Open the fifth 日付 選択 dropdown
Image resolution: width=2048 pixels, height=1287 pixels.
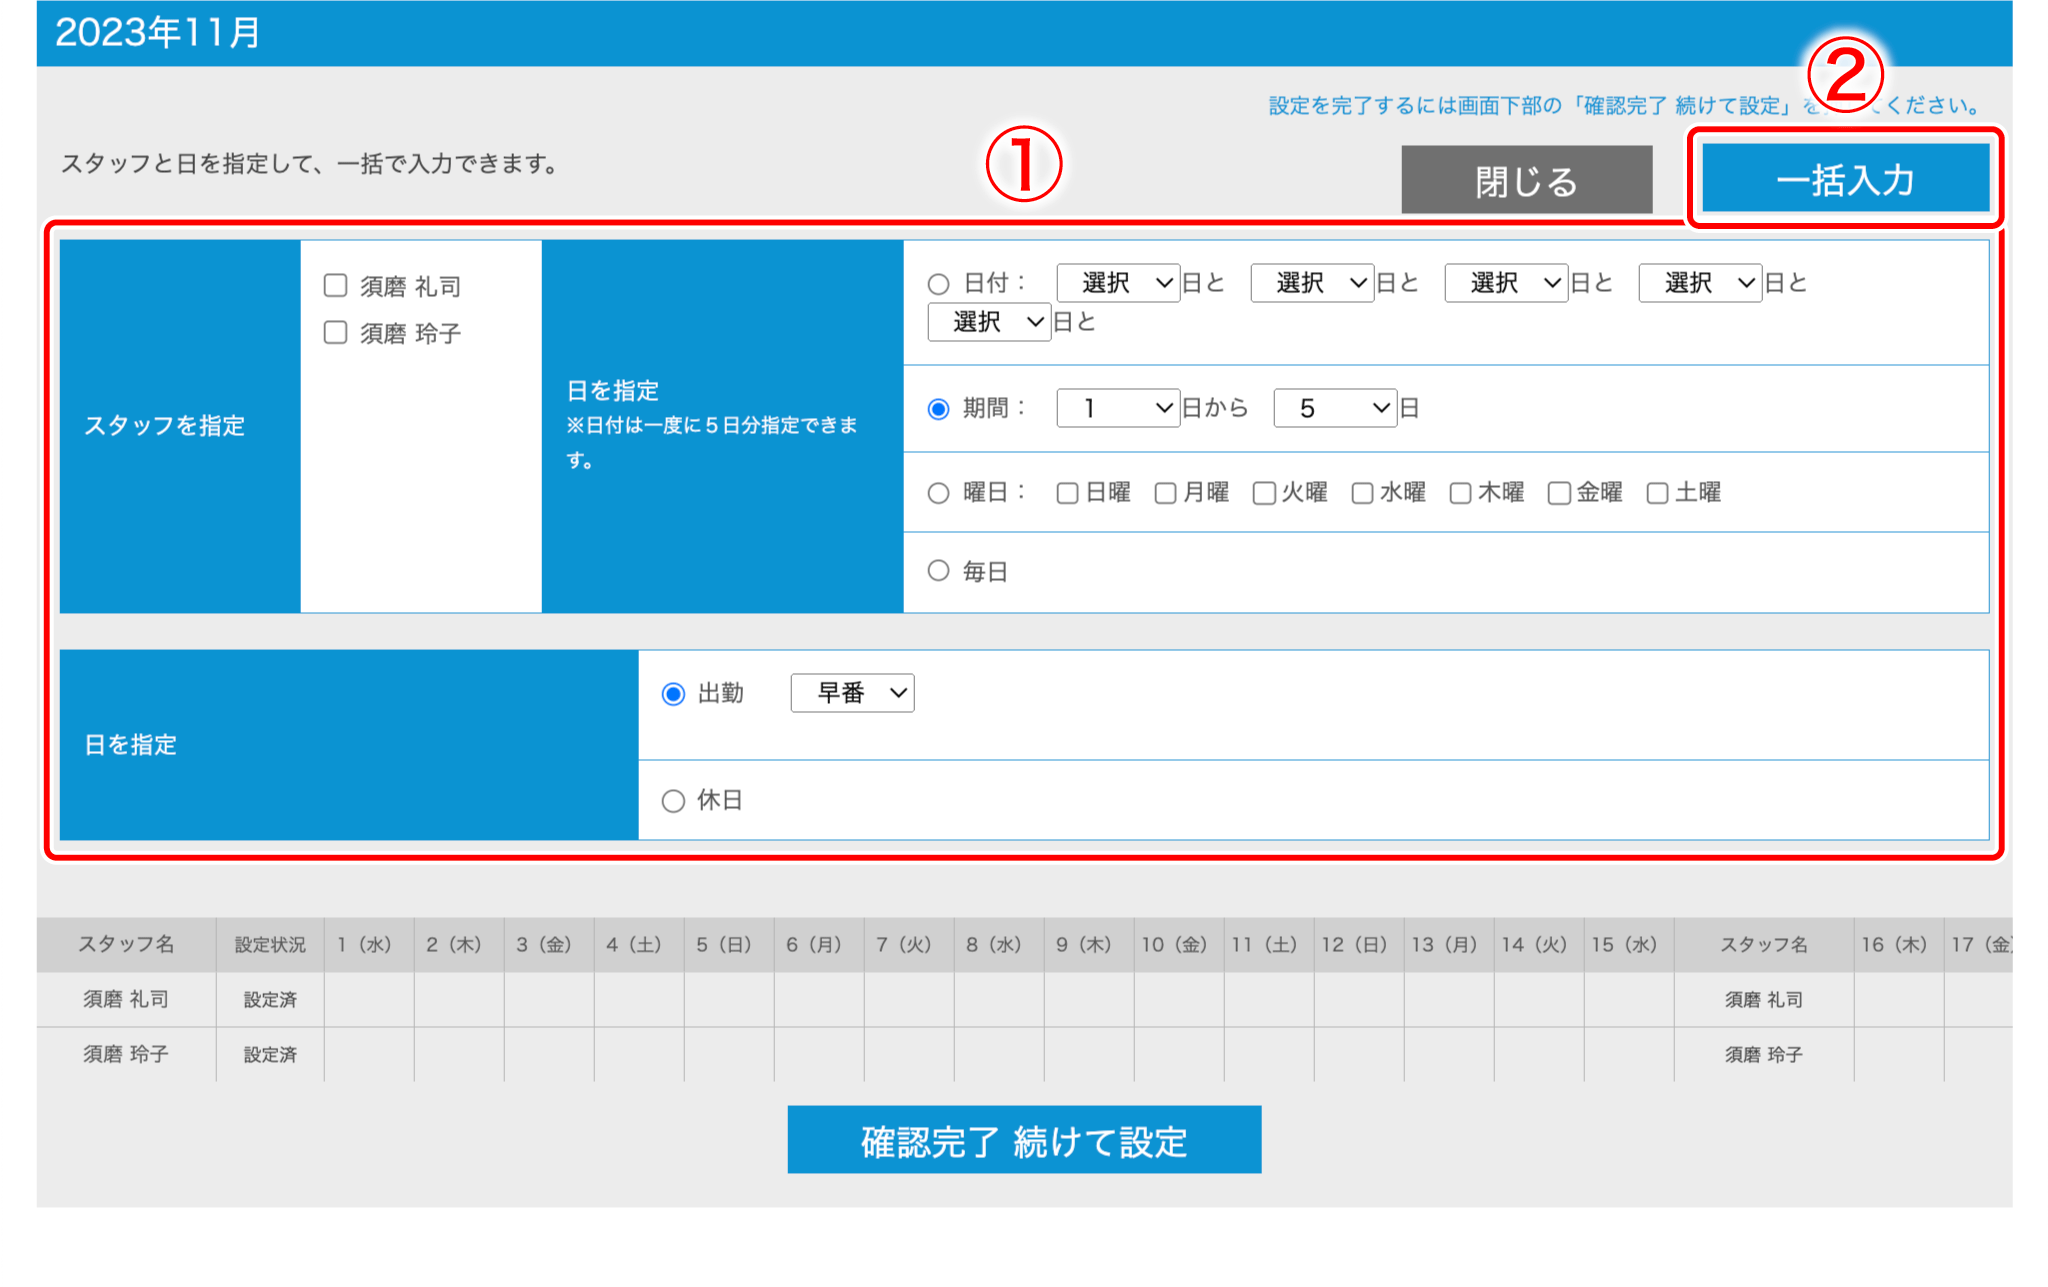click(988, 322)
